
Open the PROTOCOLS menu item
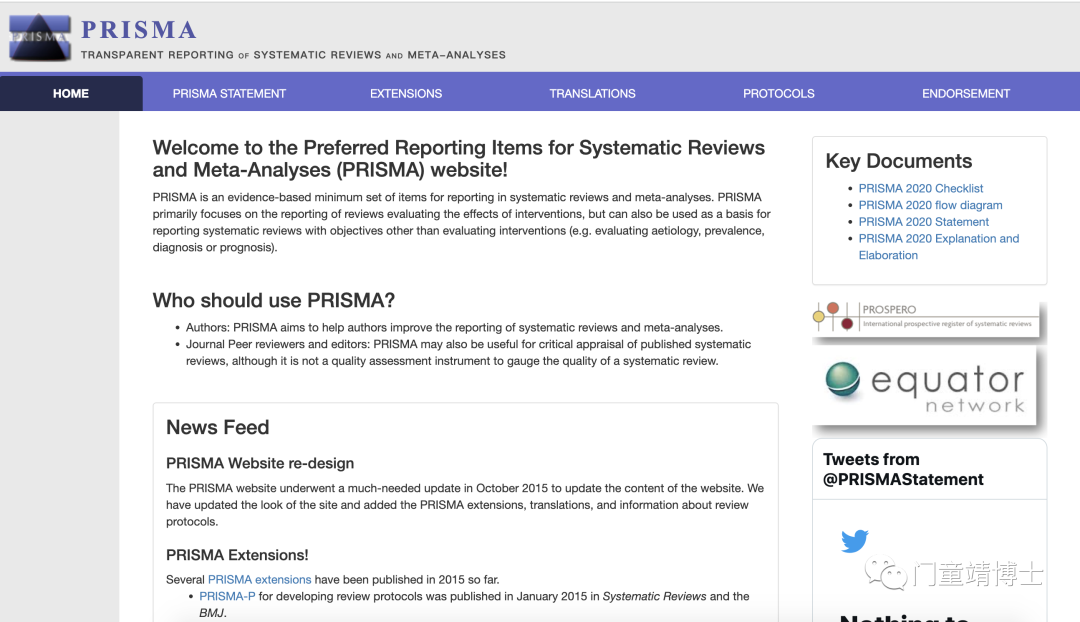pyautogui.click(x=778, y=94)
